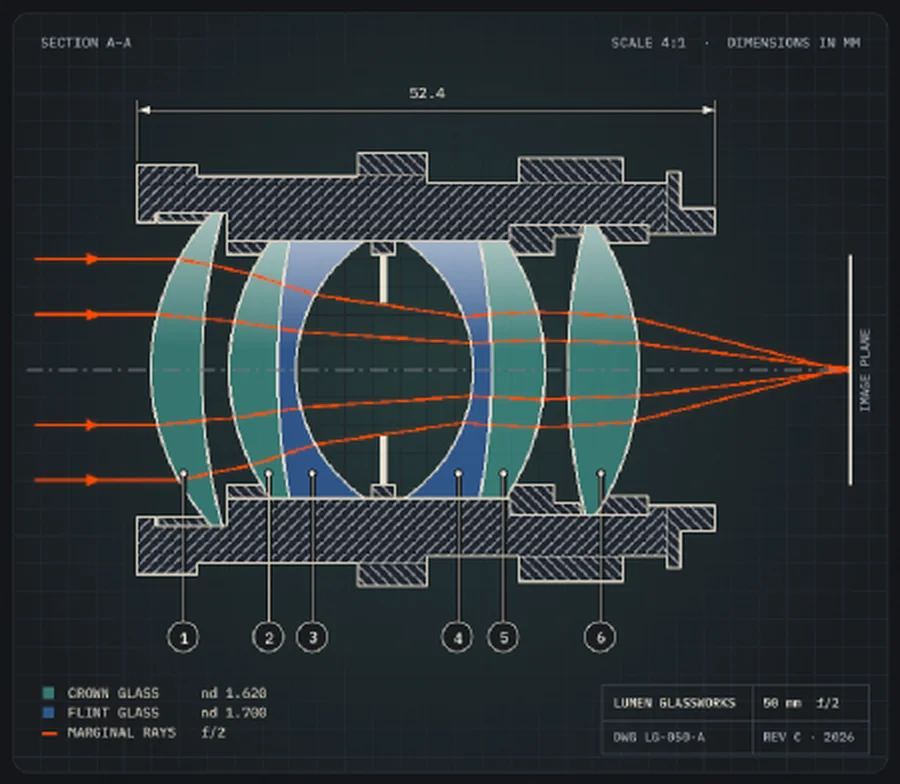The height and width of the screenshot is (784, 900).
Task: Click callout balloon number 2
Action: click(x=269, y=637)
